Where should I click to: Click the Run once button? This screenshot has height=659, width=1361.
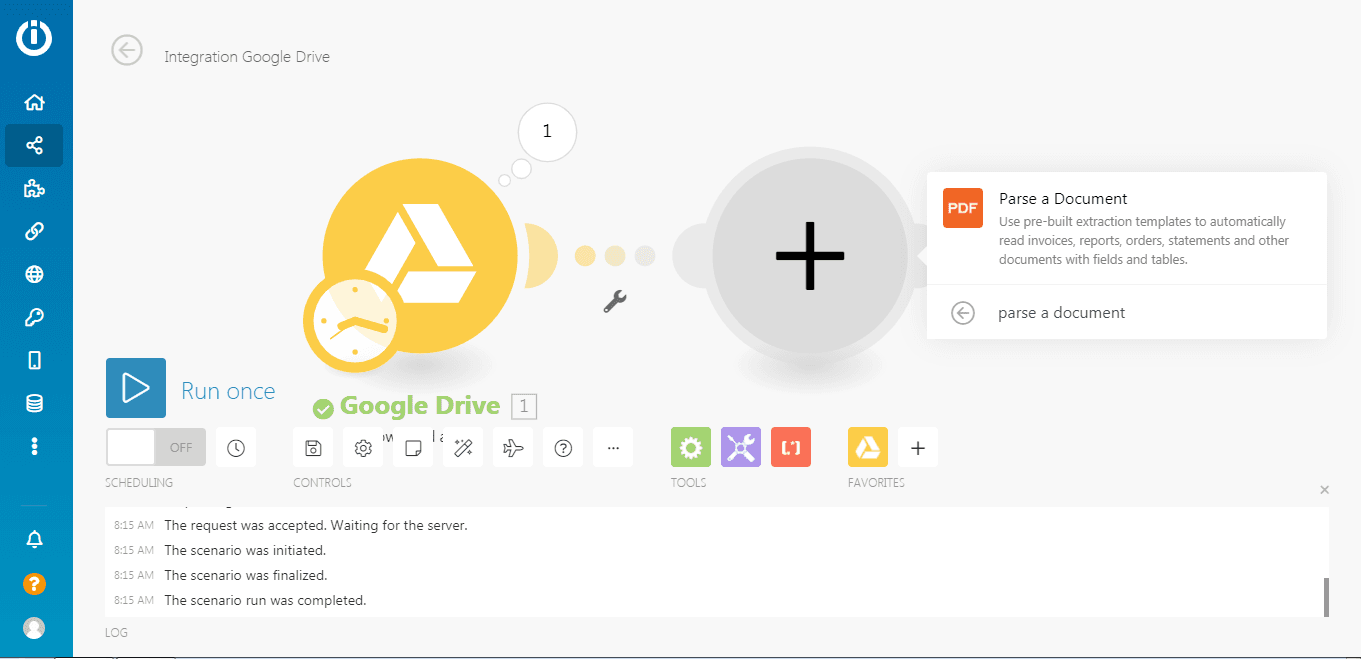[x=136, y=388]
